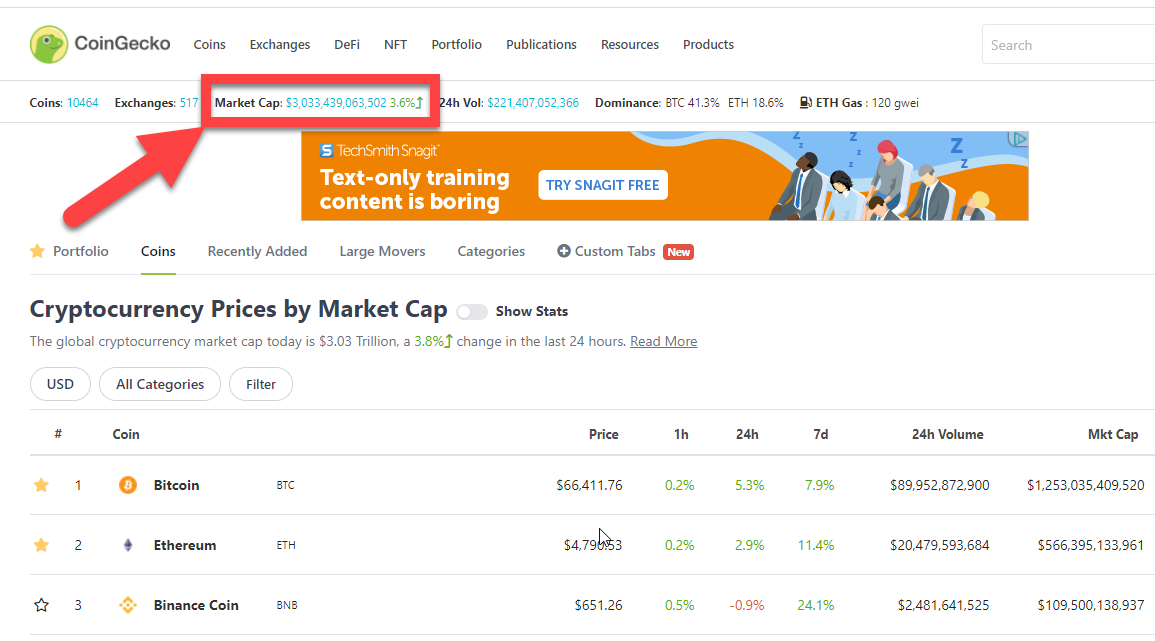Image resolution: width=1155 pixels, height=641 pixels.
Task: Click the Binance Coin icon
Action: [127, 605]
